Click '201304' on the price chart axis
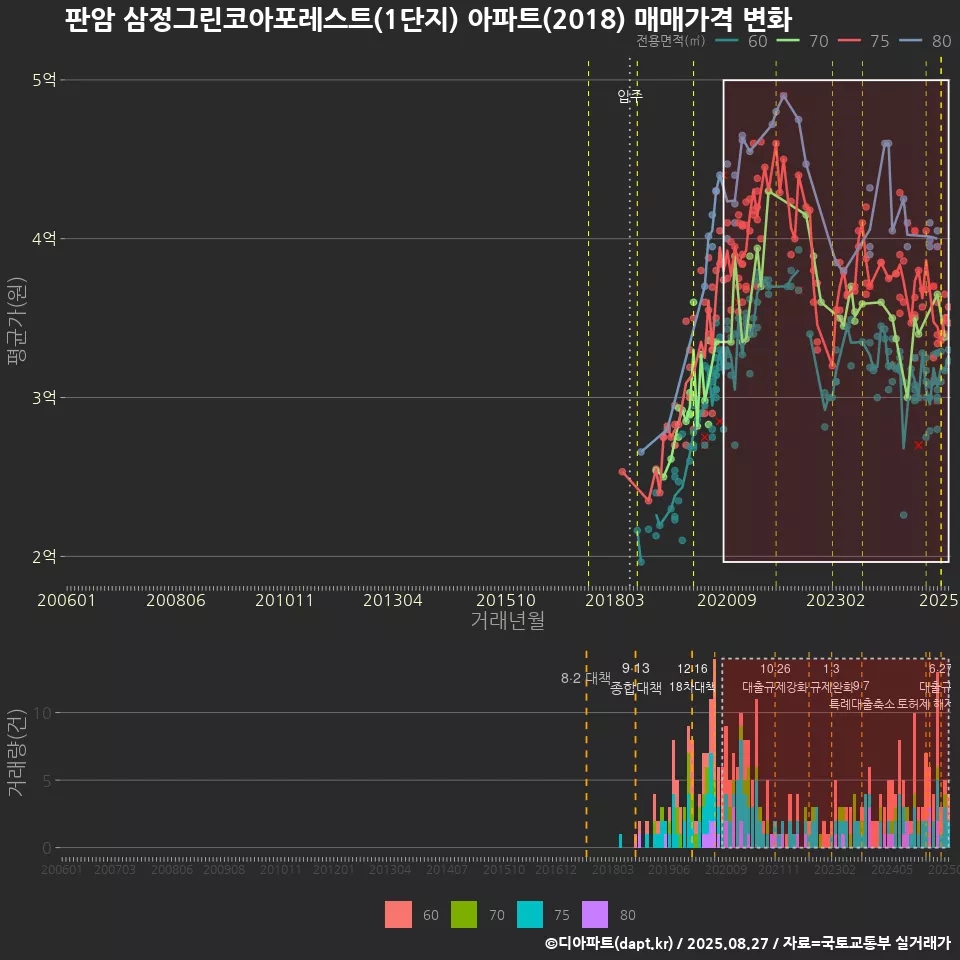 pos(392,600)
